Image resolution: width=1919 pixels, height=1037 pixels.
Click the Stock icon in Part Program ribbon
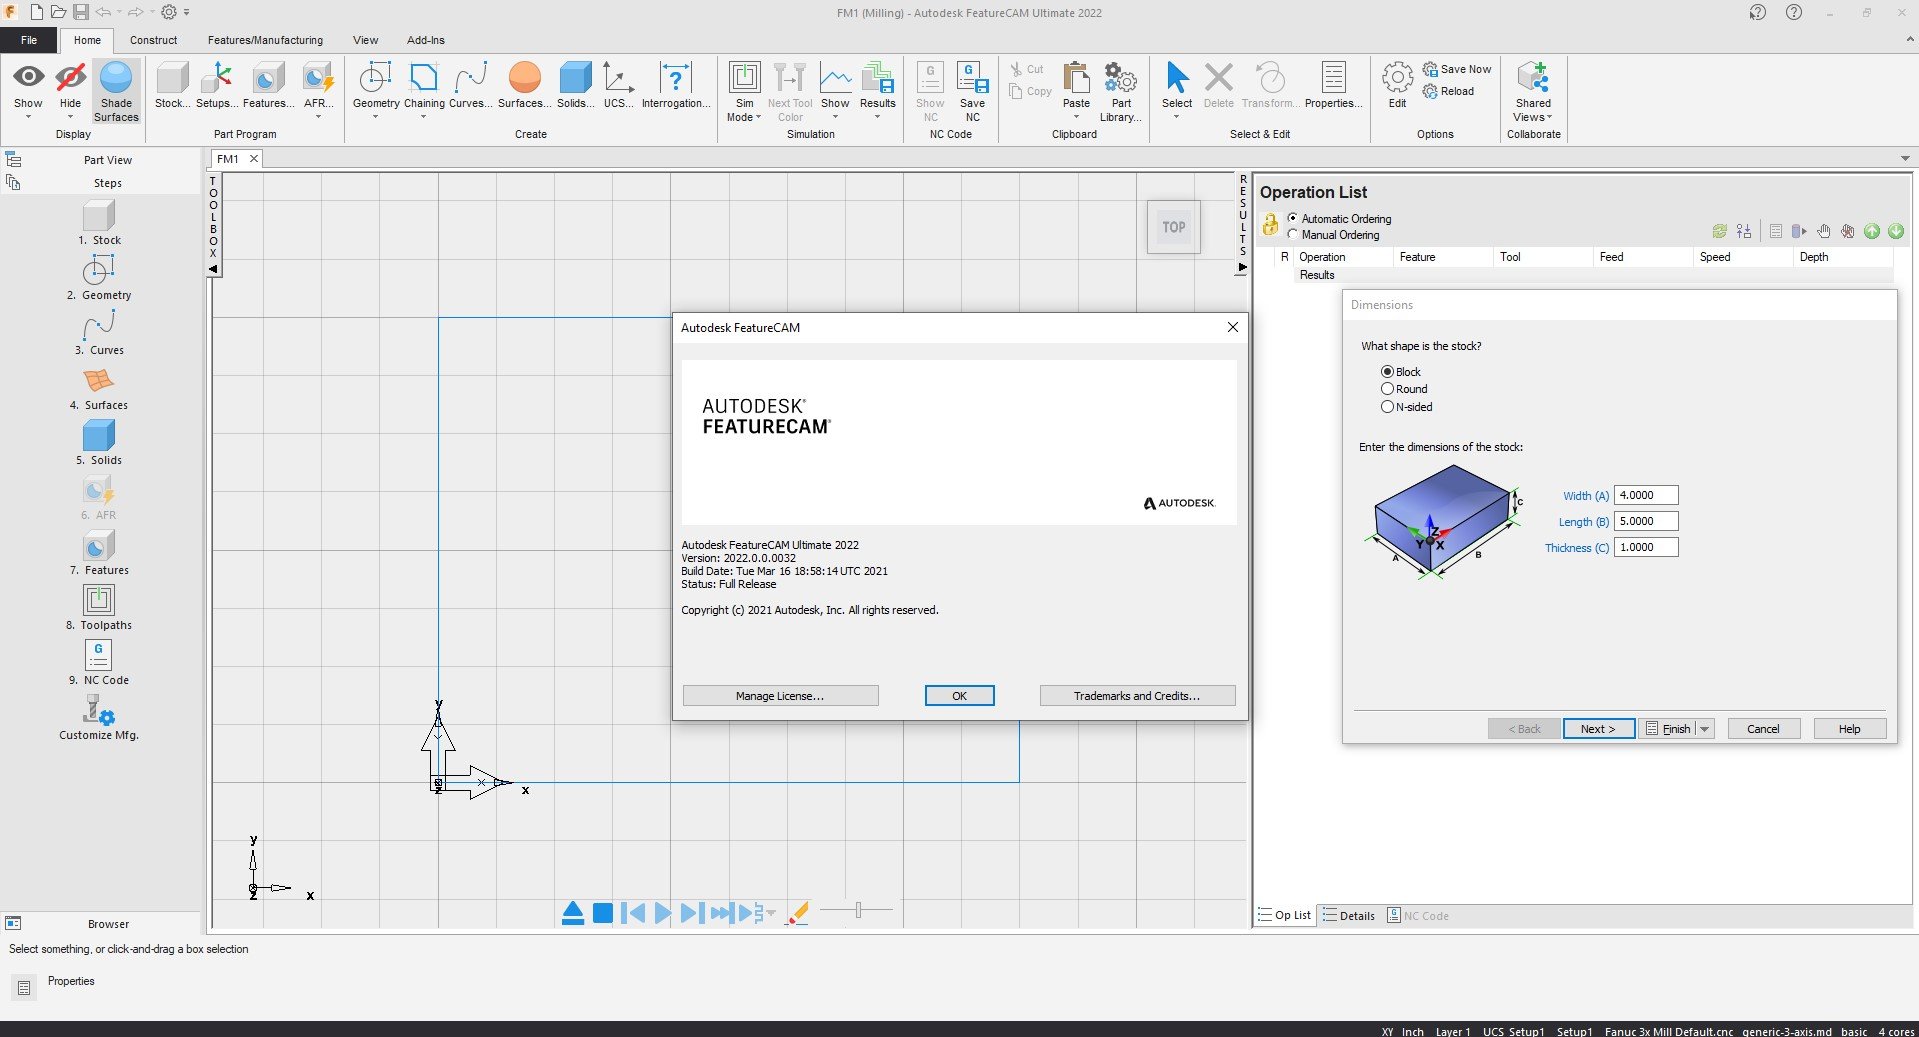pos(171,86)
